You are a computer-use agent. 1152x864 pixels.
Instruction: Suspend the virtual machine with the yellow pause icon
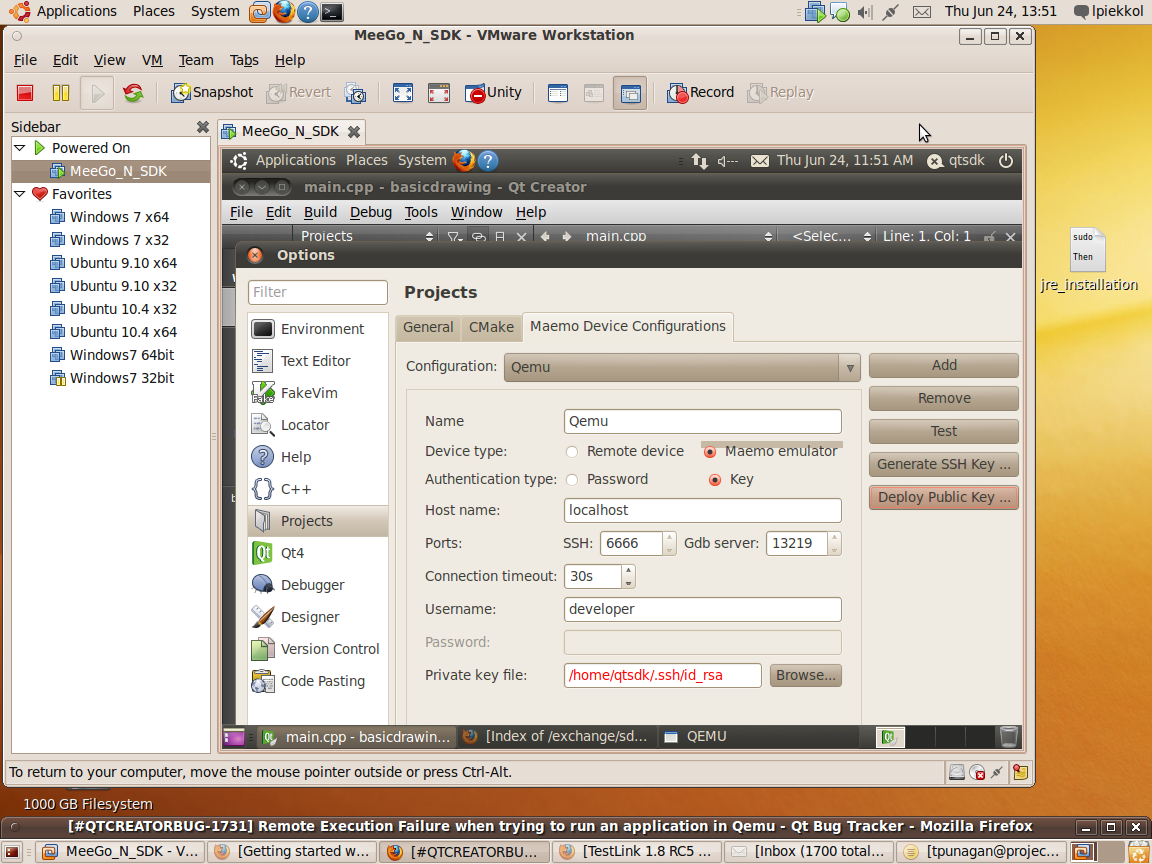[x=60, y=93]
